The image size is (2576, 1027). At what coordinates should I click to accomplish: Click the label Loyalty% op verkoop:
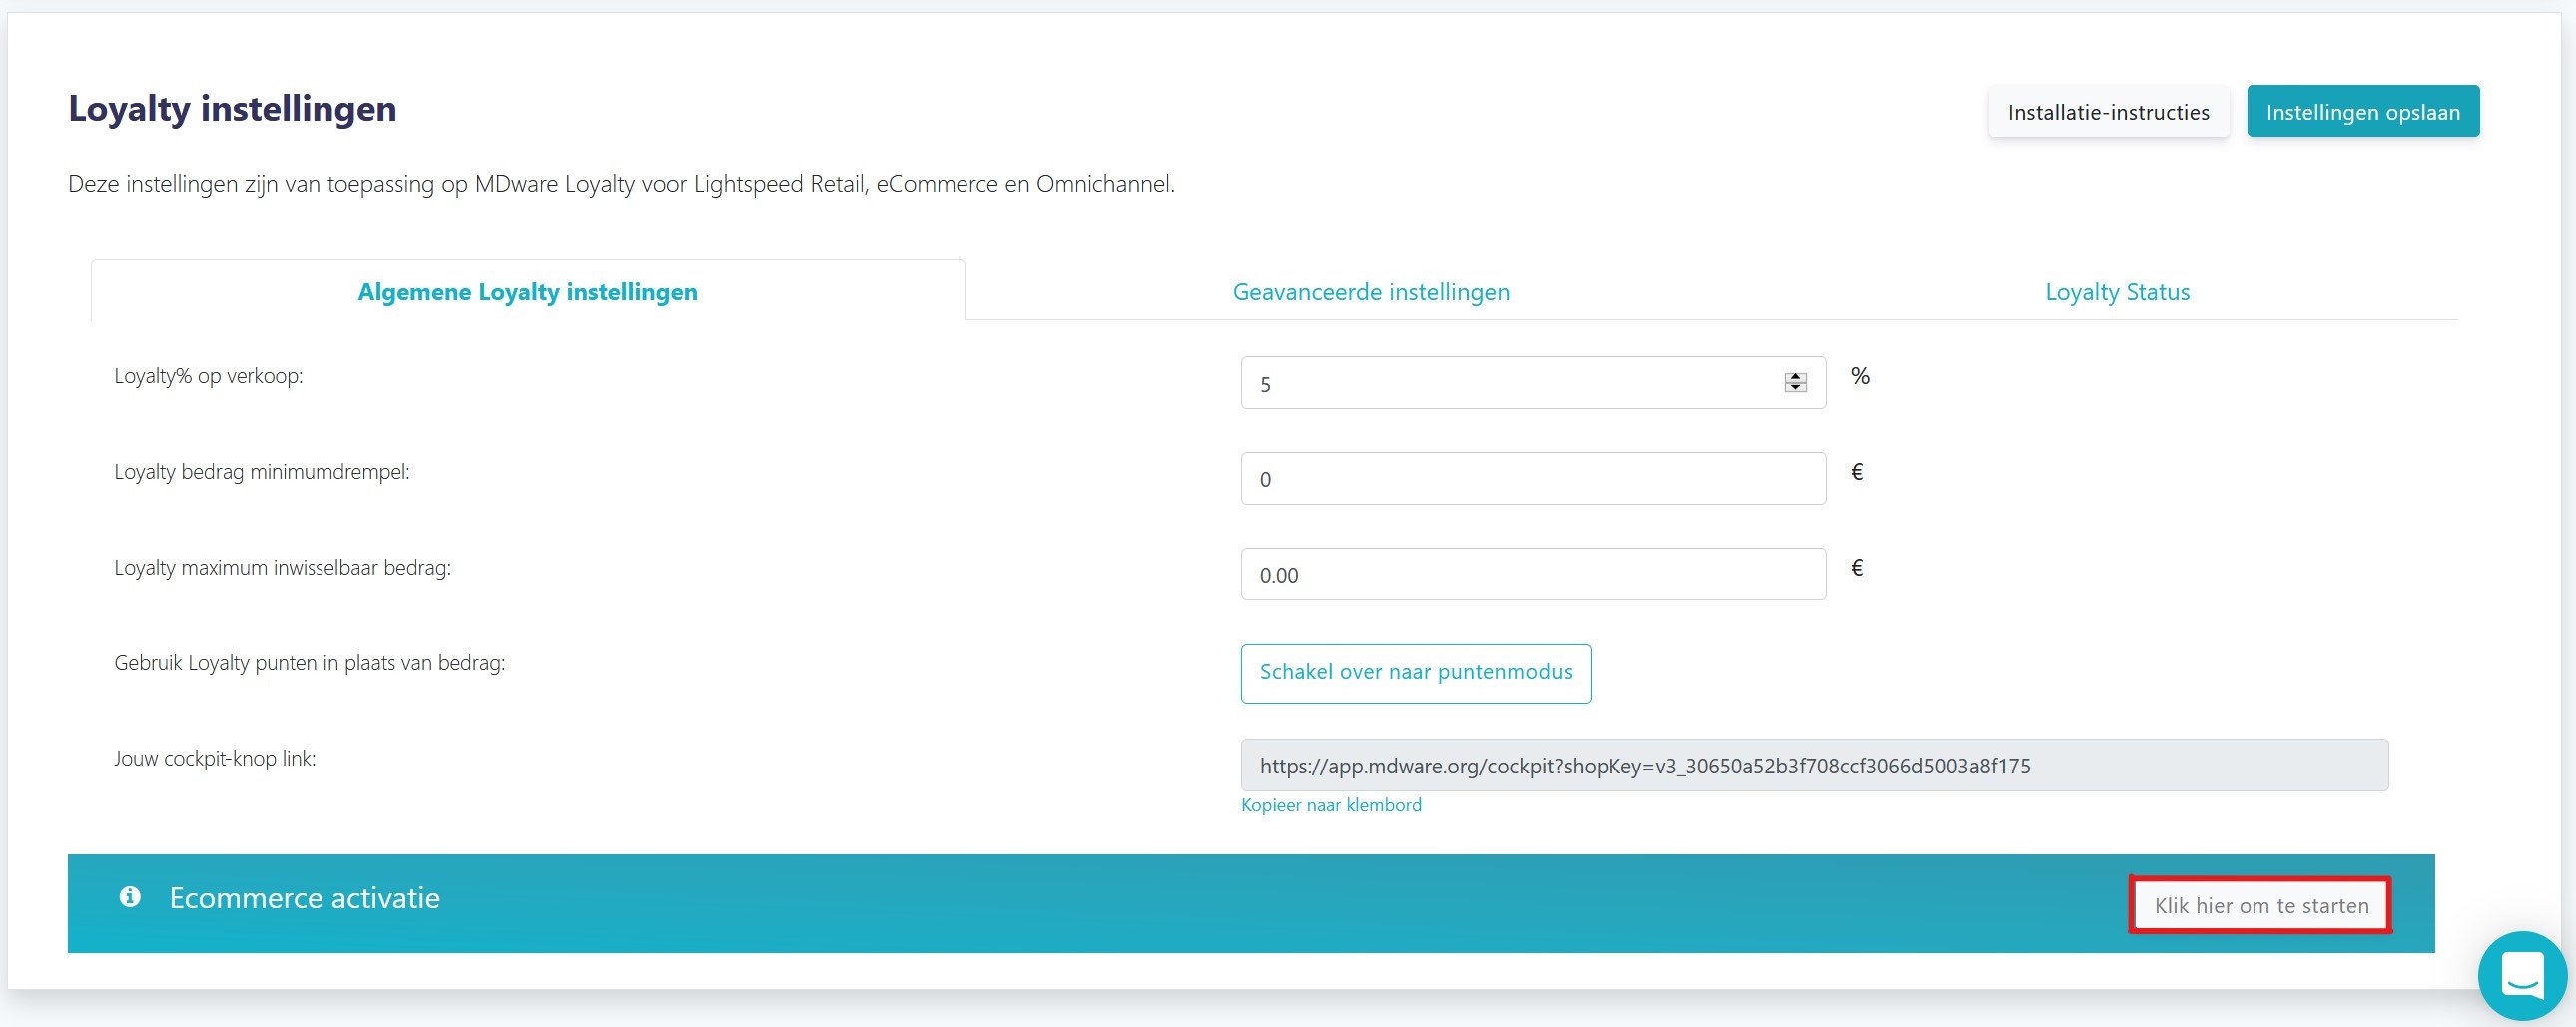click(208, 376)
